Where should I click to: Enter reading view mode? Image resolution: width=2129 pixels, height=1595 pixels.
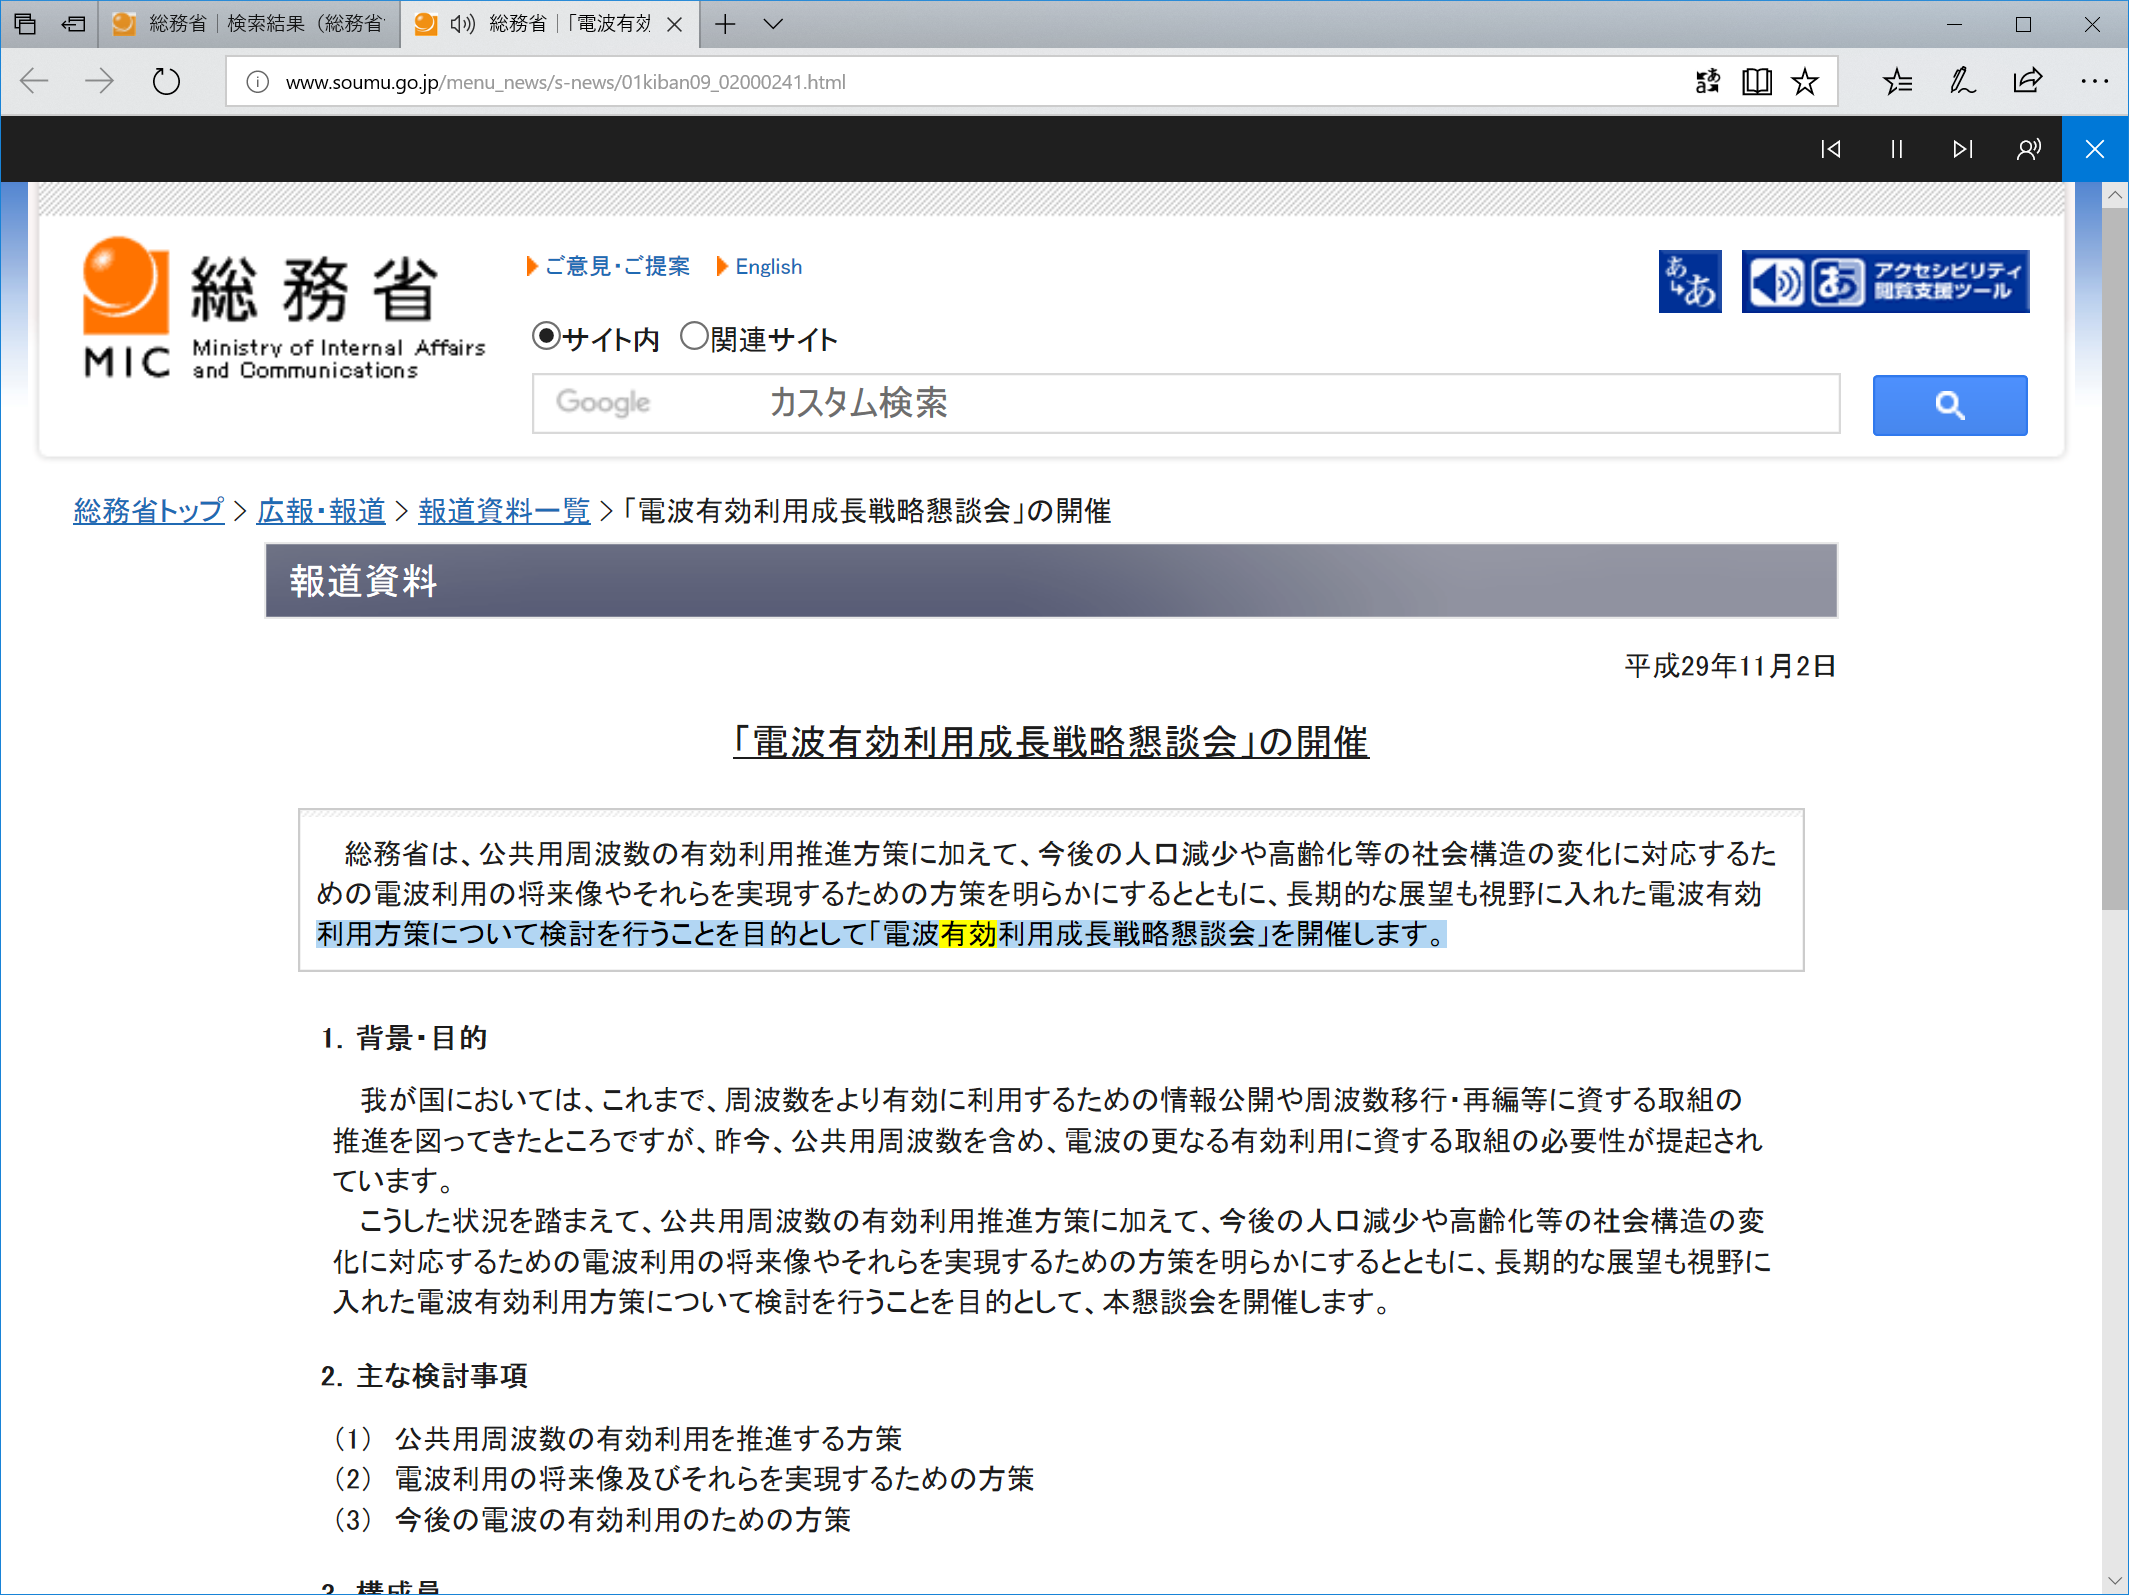pos(1756,81)
